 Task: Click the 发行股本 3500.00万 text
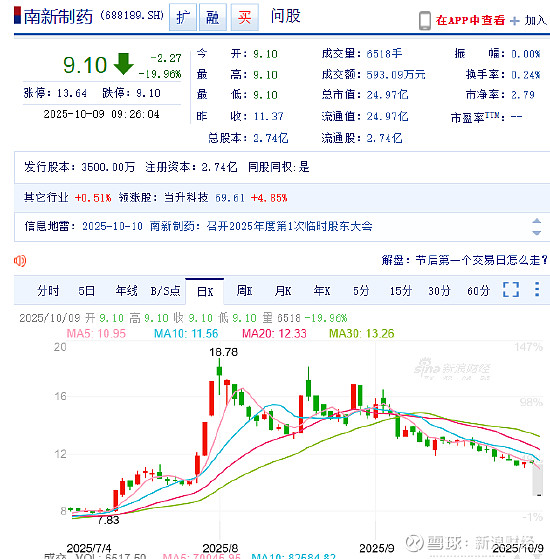tap(79, 167)
